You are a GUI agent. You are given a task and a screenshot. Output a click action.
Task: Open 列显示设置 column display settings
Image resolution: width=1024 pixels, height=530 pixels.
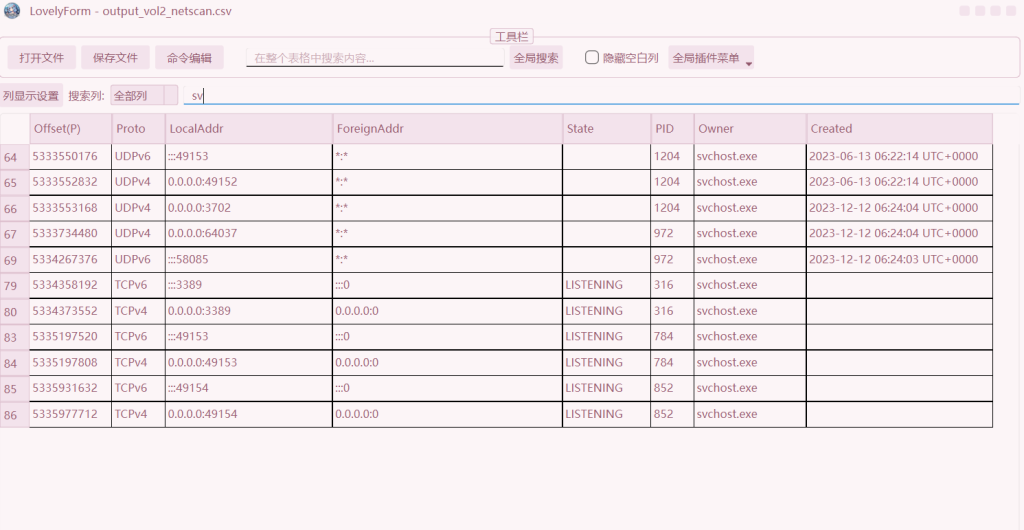point(31,96)
